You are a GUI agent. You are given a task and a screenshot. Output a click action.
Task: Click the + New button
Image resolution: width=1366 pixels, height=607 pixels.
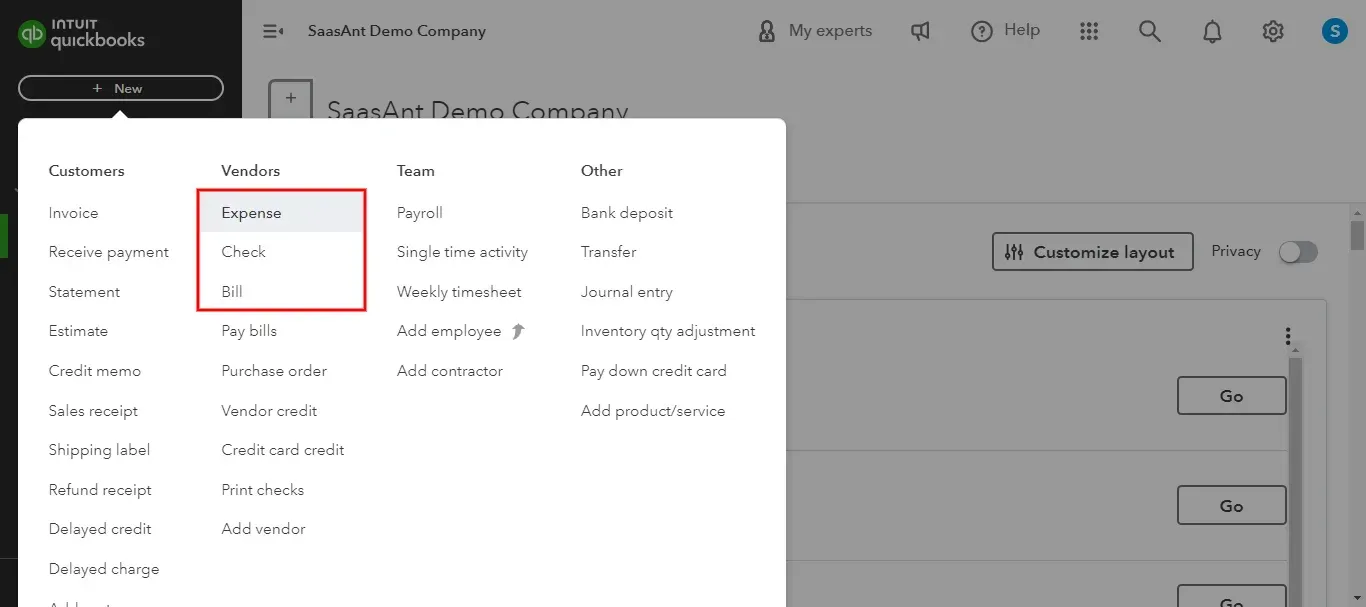tap(121, 88)
